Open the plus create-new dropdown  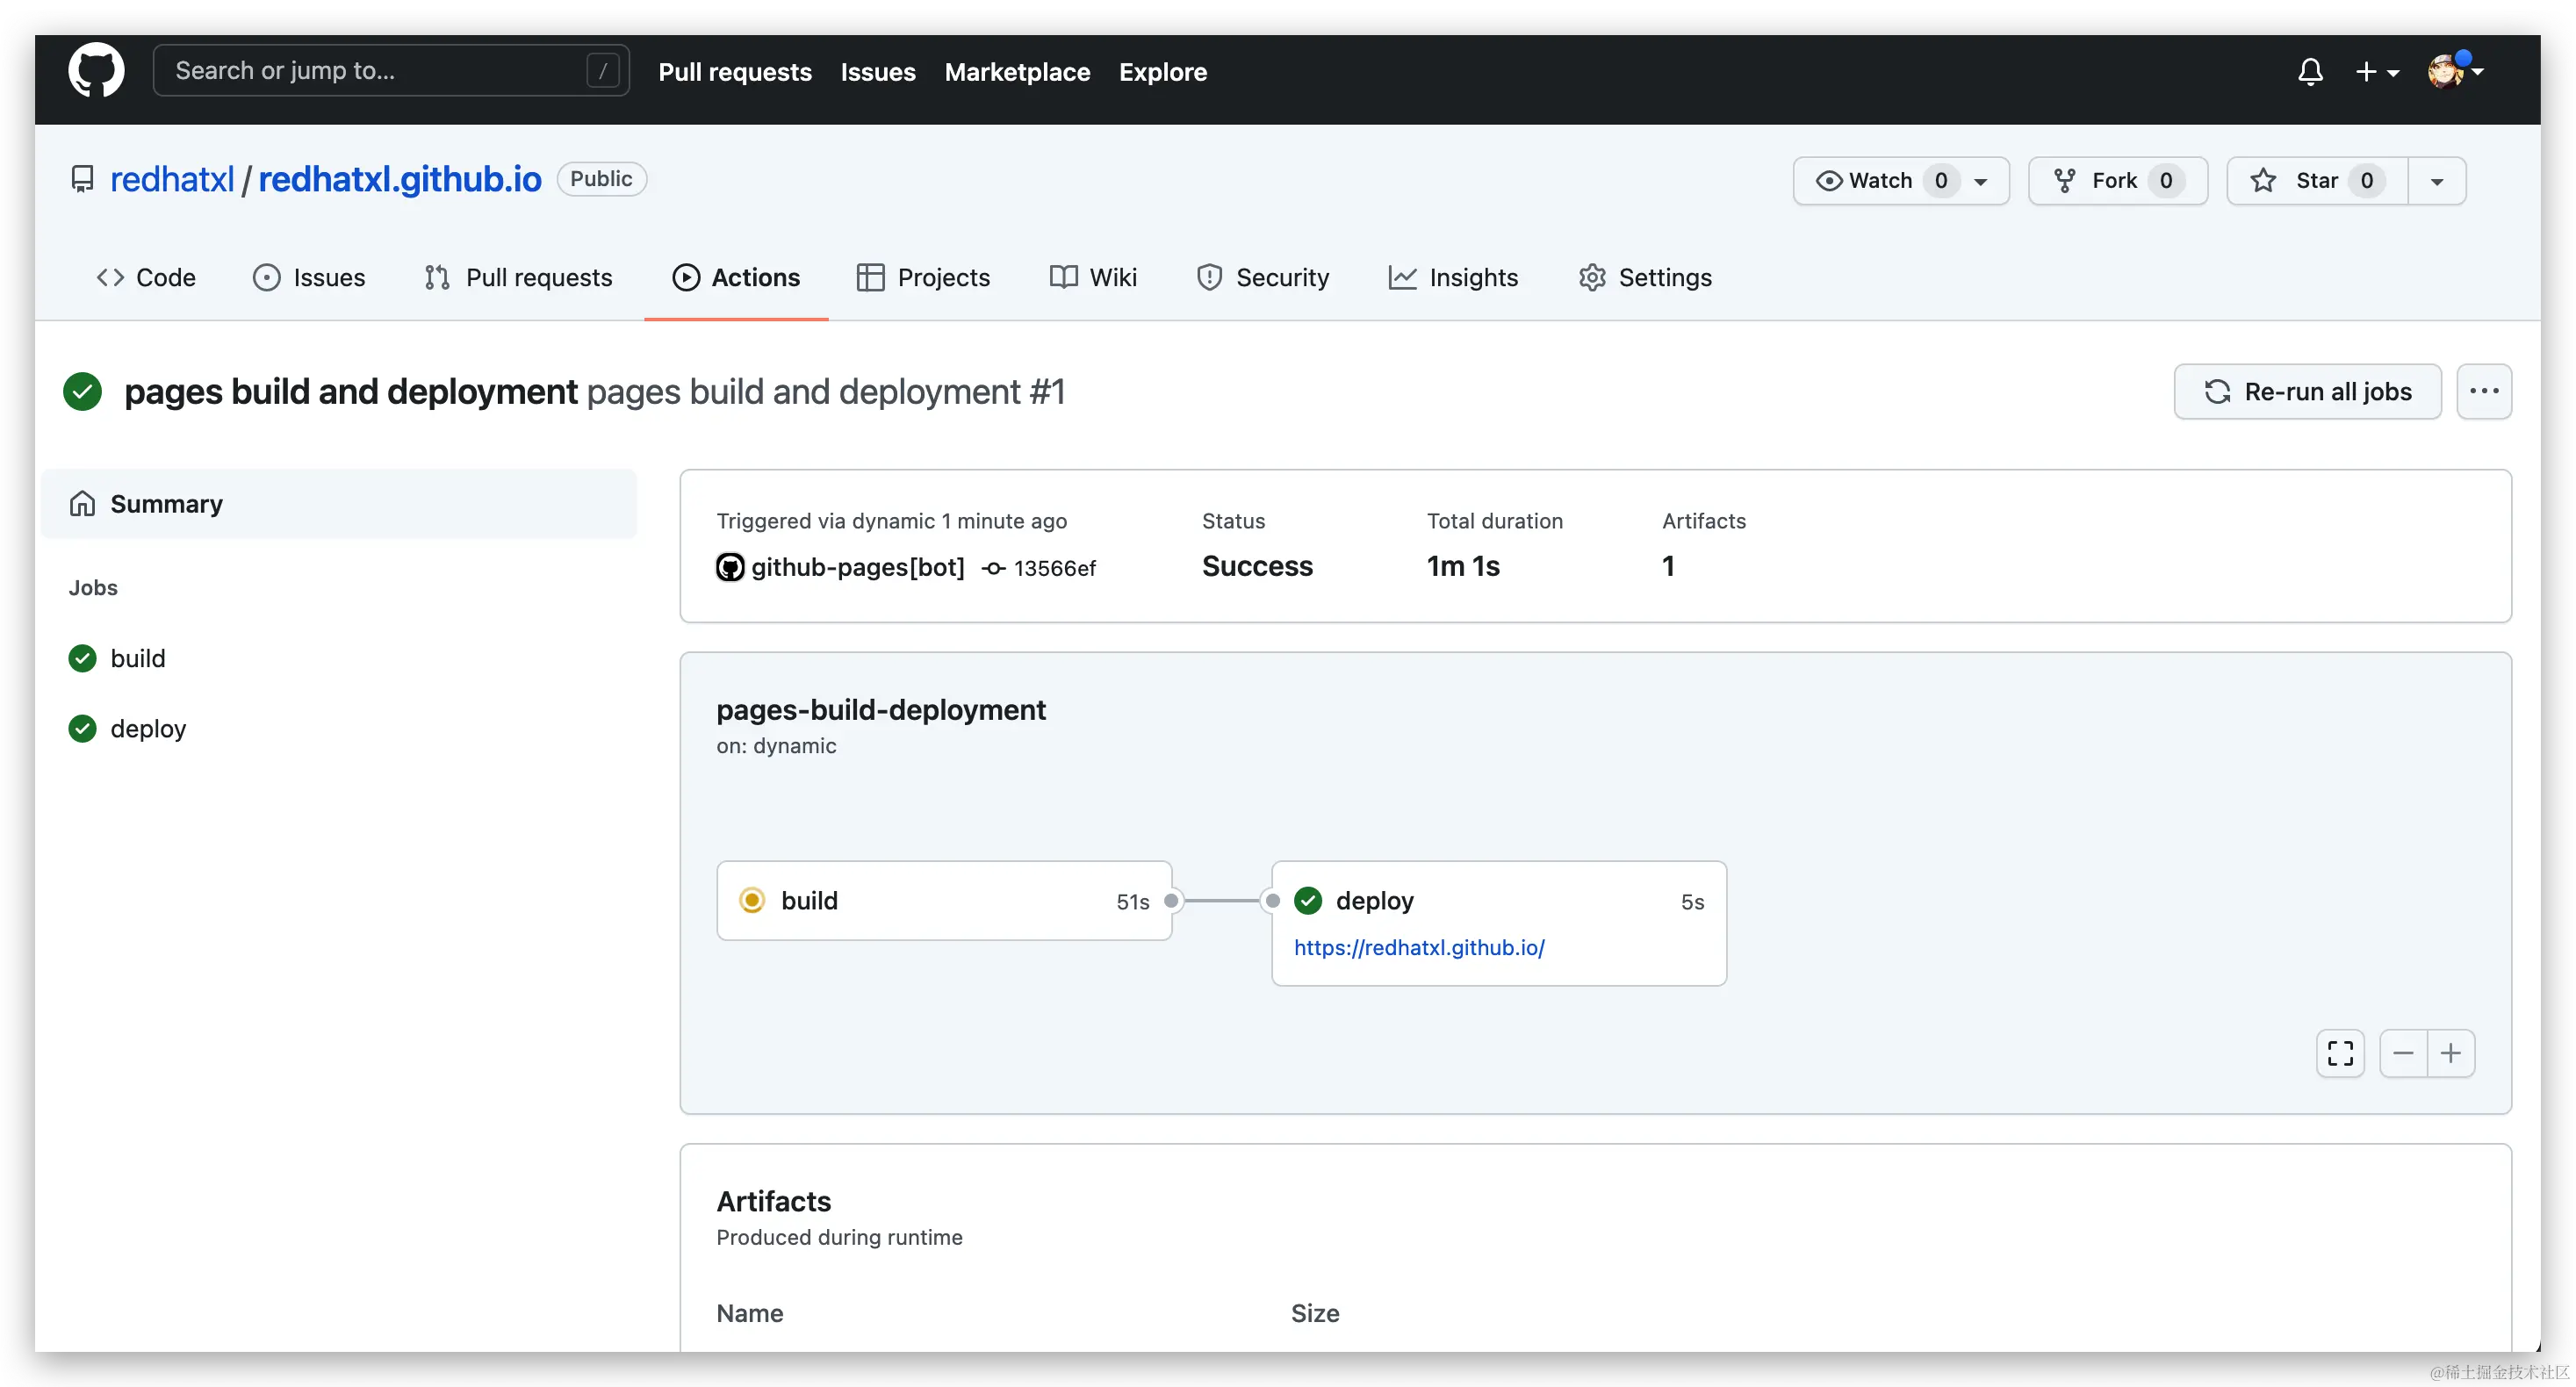(x=2377, y=71)
